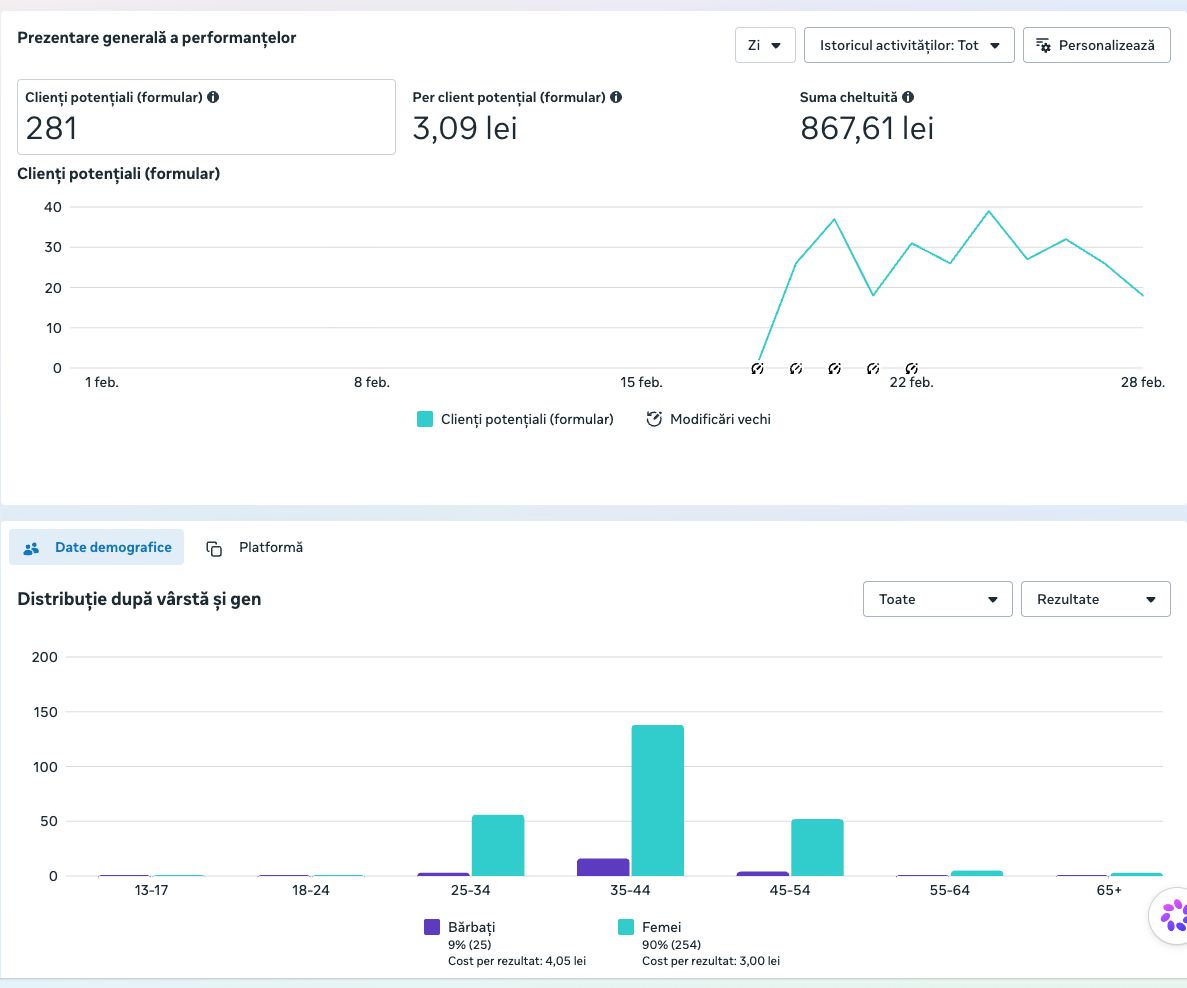
Task: Click the 28 feb. date label
Action: tap(1142, 382)
